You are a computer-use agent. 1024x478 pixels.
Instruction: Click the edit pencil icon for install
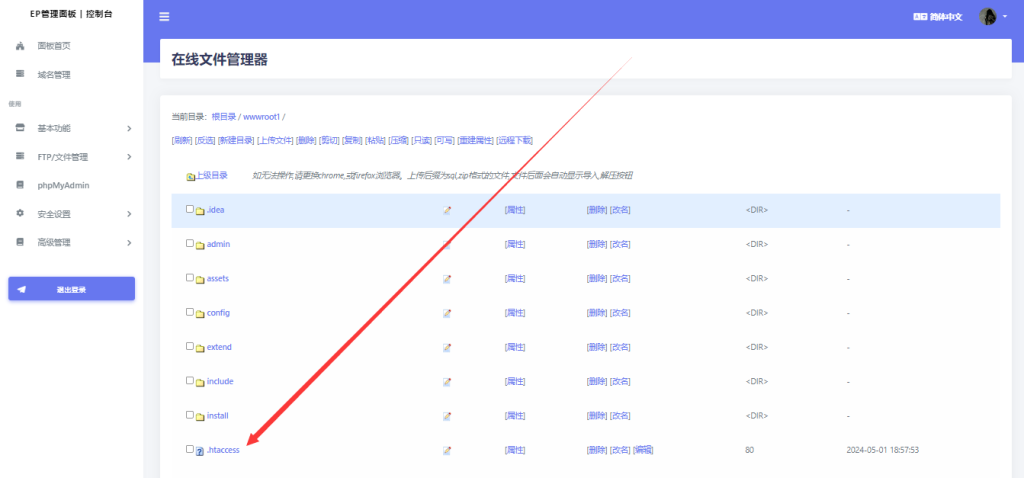tap(447, 416)
